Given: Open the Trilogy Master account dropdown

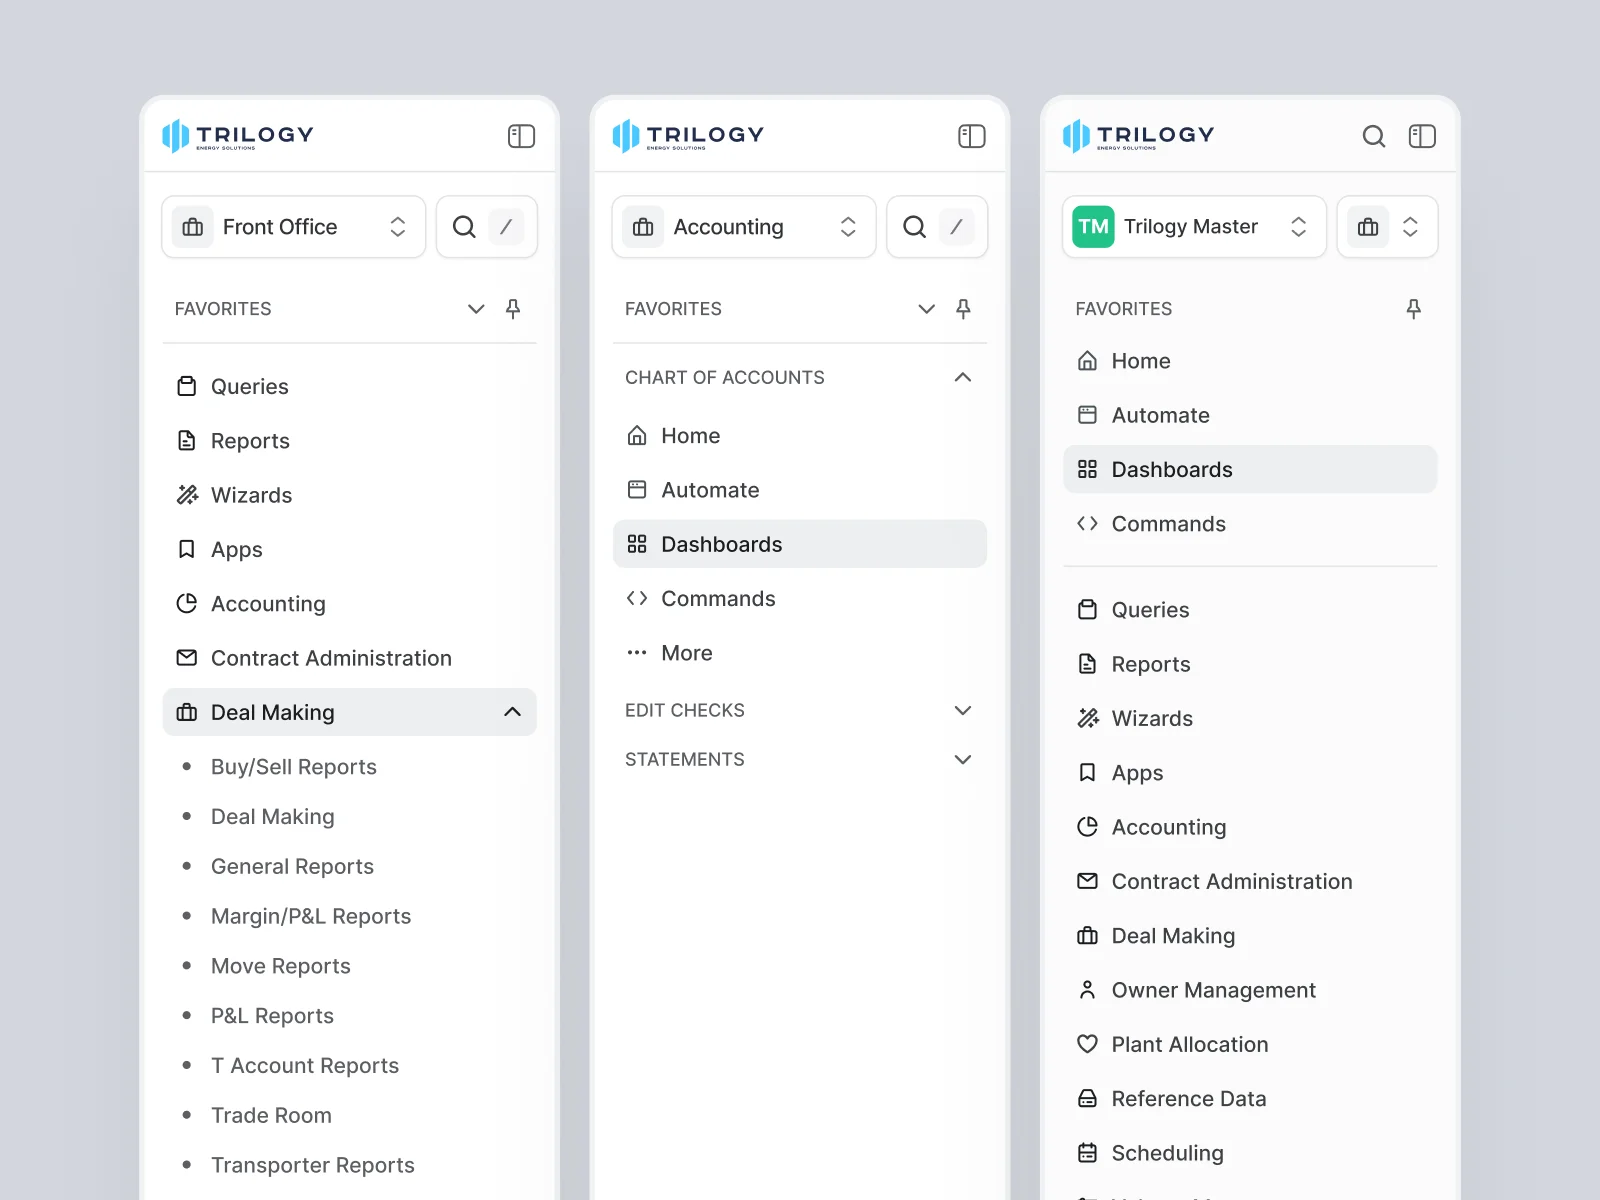Looking at the screenshot, I should tap(1194, 227).
